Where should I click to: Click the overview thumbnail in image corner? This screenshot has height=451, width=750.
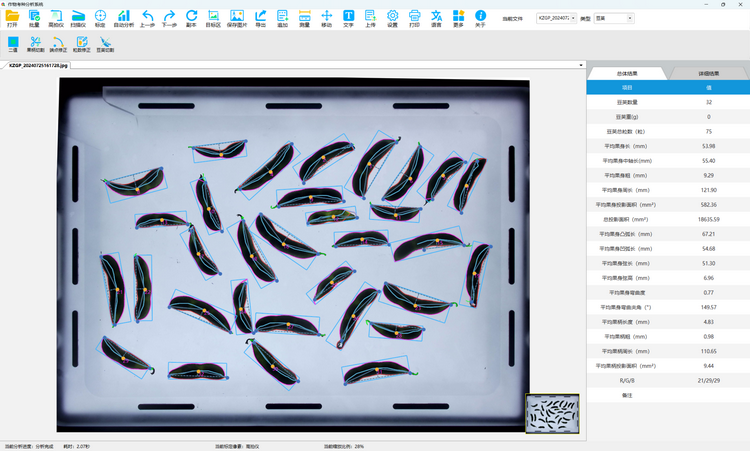click(552, 411)
